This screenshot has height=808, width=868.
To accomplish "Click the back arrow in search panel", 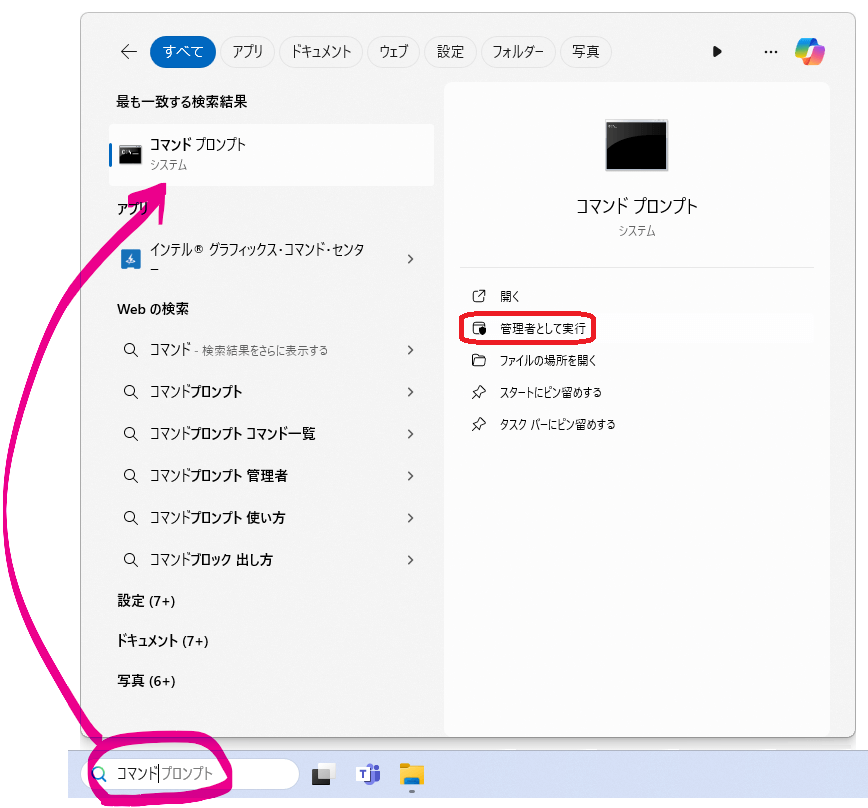I will coord(128,52).
